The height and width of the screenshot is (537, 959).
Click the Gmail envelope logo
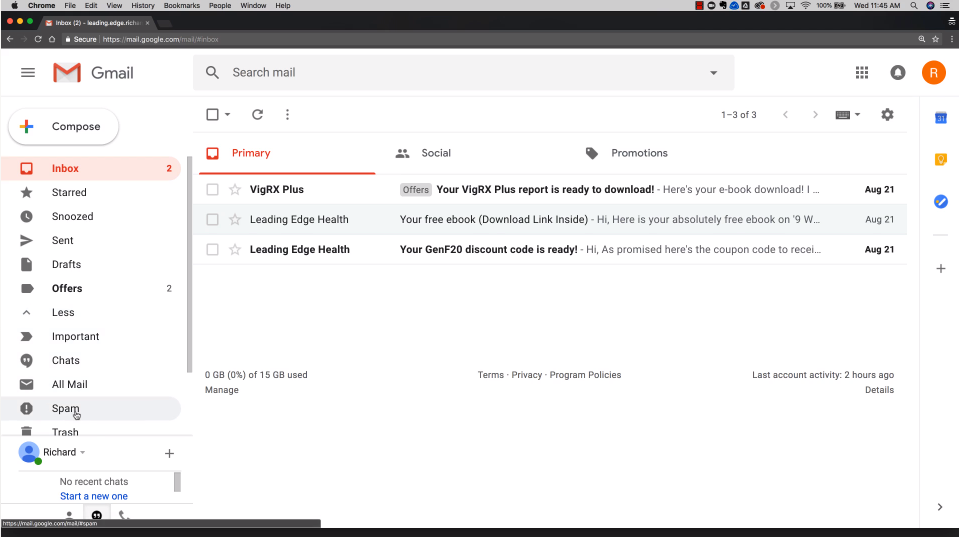67,73
